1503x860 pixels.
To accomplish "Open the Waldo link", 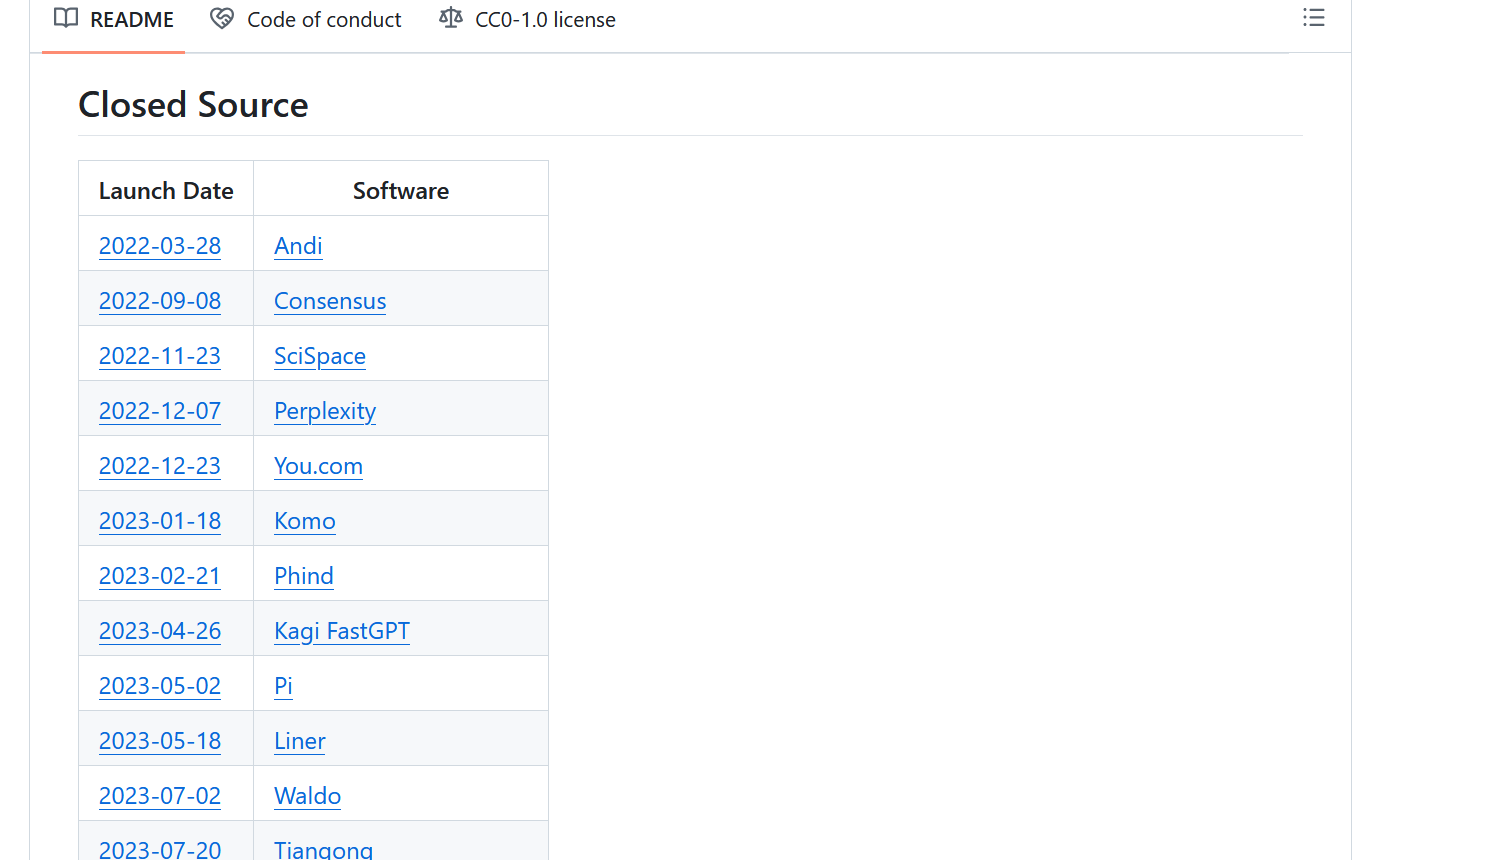I will click(x=308, y=796).
